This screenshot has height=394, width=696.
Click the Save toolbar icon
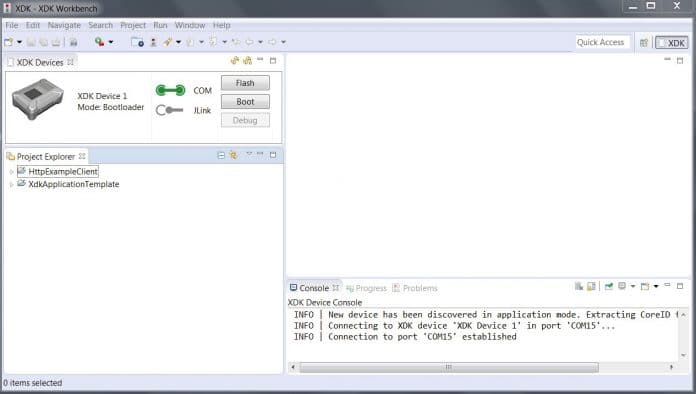point(31,42)
